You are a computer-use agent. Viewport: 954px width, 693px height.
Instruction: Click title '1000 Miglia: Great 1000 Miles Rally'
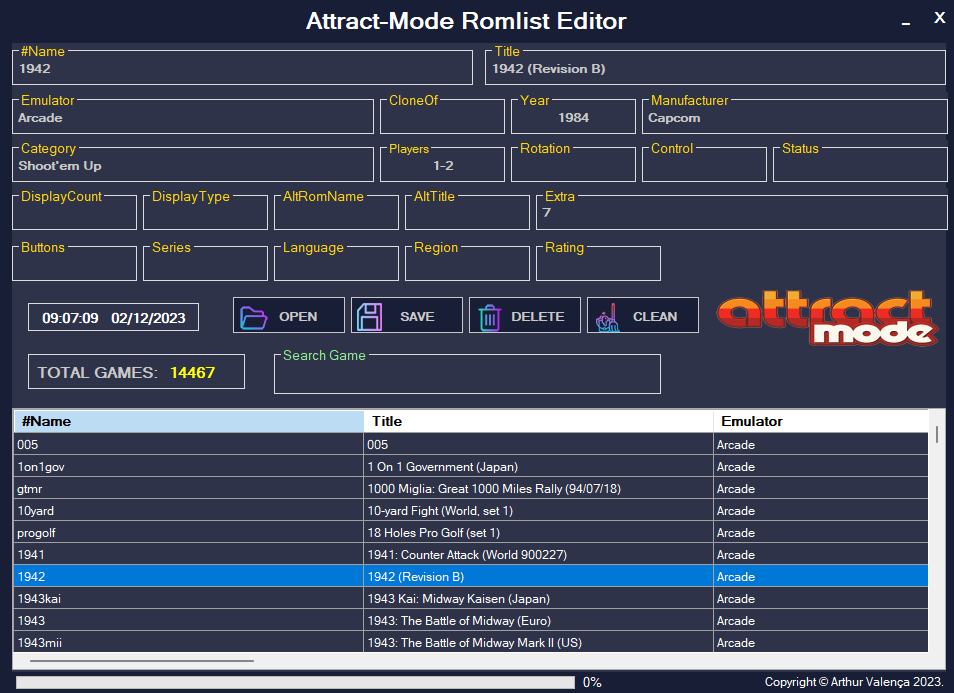pos(494,489)
